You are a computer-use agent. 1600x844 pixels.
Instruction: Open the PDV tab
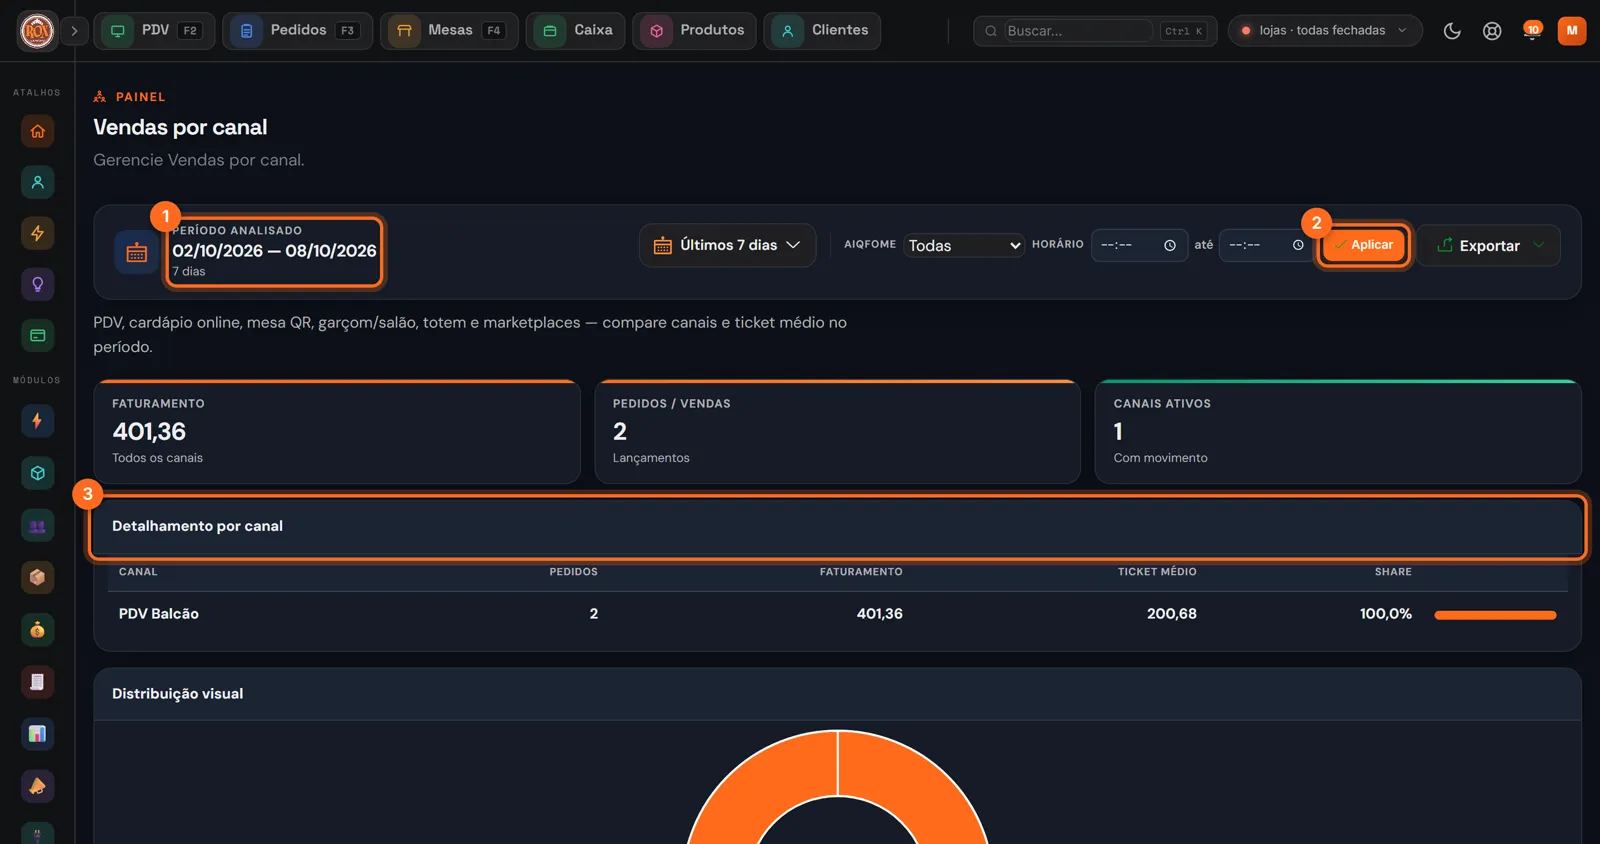pyautogui.click(x=154, y=31)
